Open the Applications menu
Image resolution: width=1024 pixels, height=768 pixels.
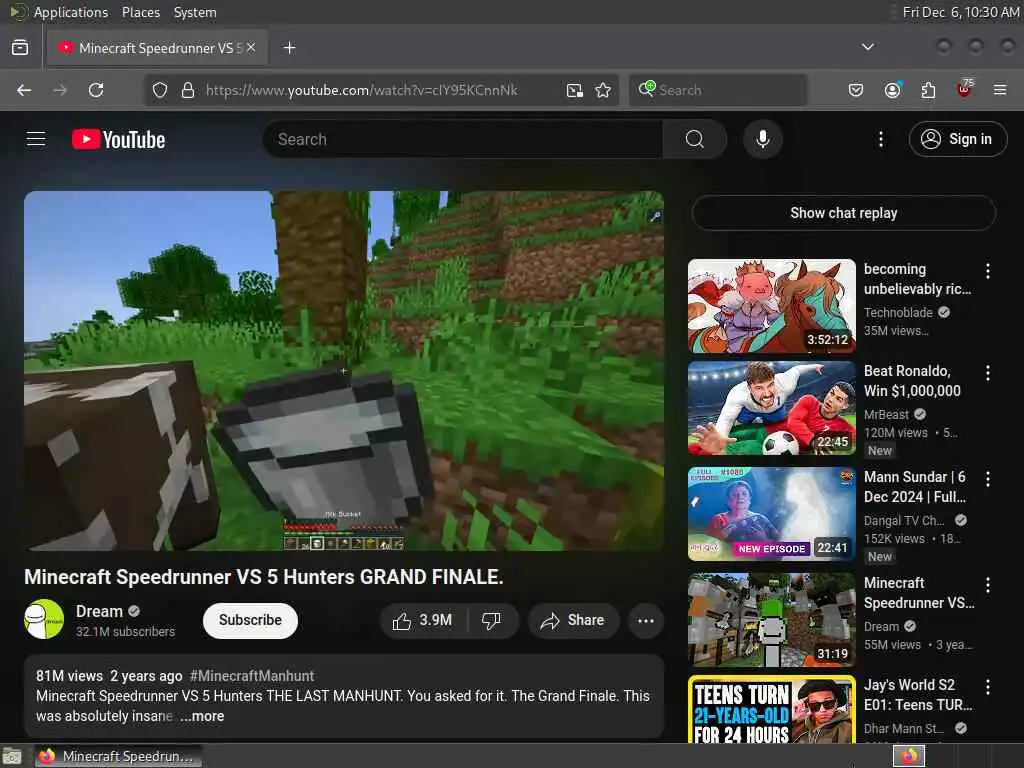click(71, 12)
